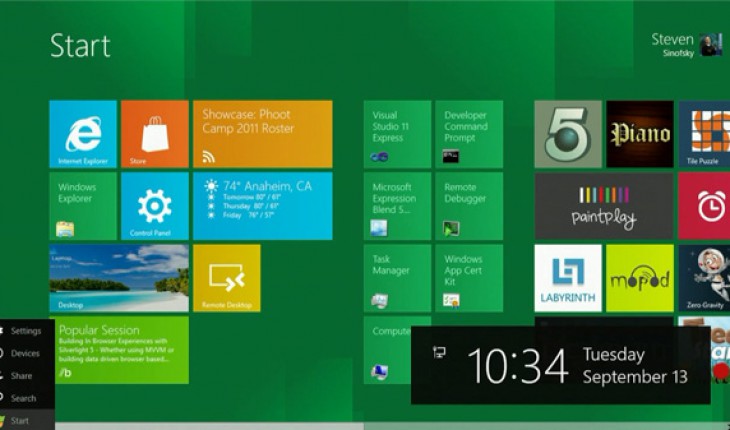Viewport: 730px width, 430px height.
Task: Click the horizontal scrollbar at the bottom
Action: pos(392,426)
